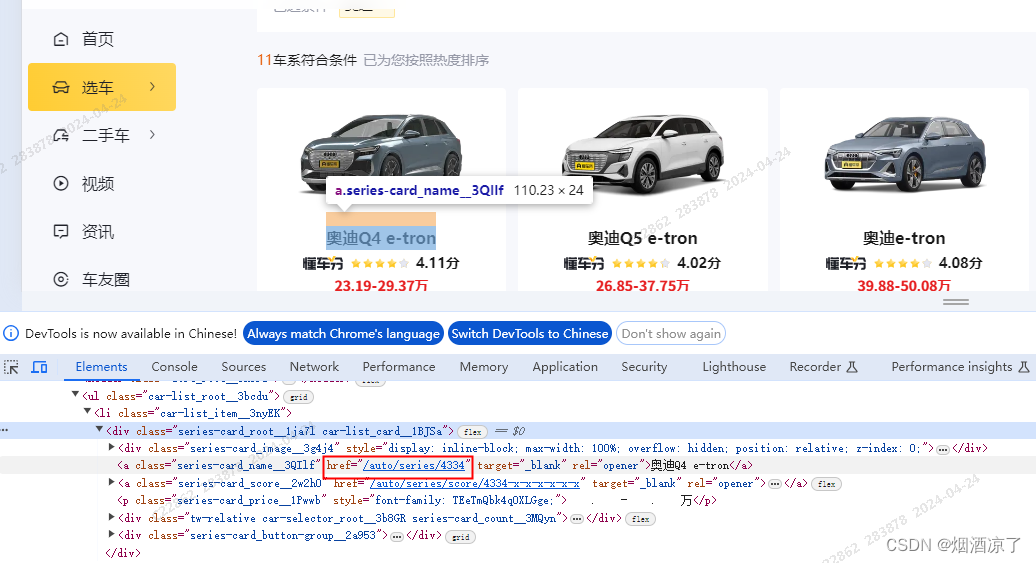Expand the series-card_button-group div node

click(112, 534)
